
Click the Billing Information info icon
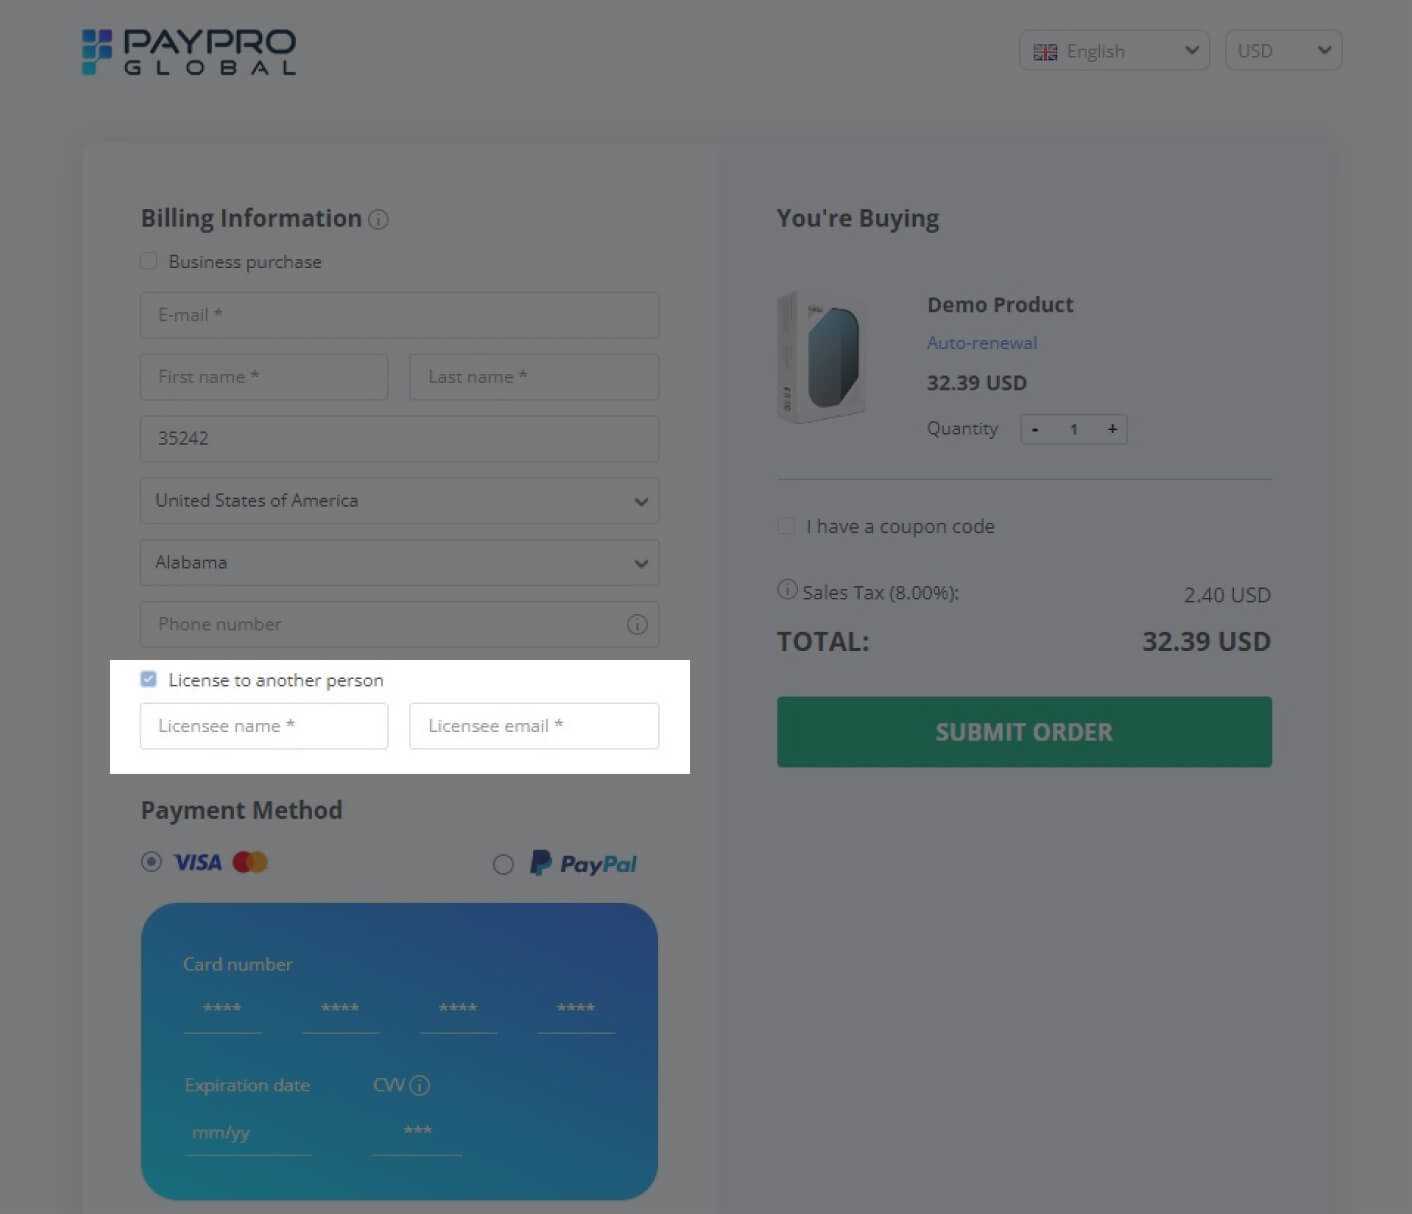click(379, 220)
